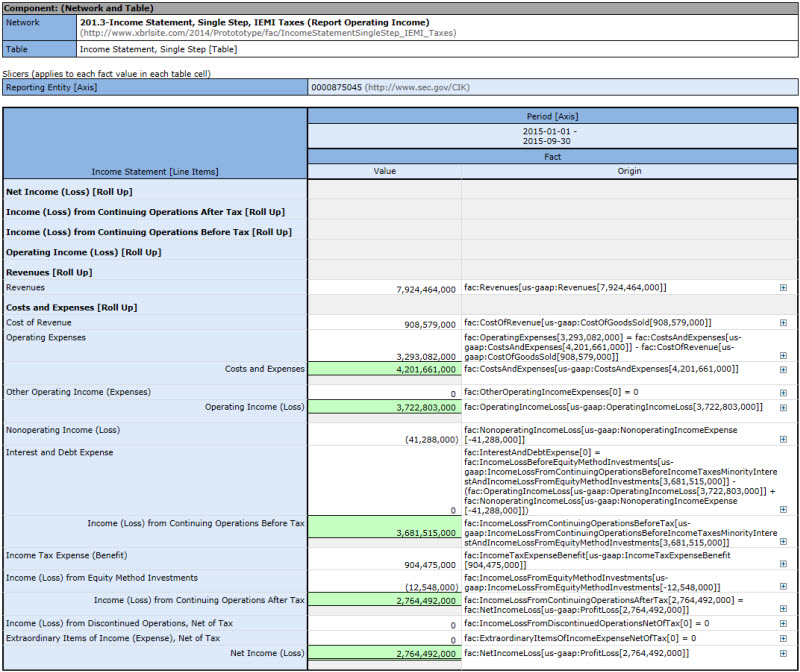
Task: Click the Operating Expenses line item
Action: tap(46, 338)
